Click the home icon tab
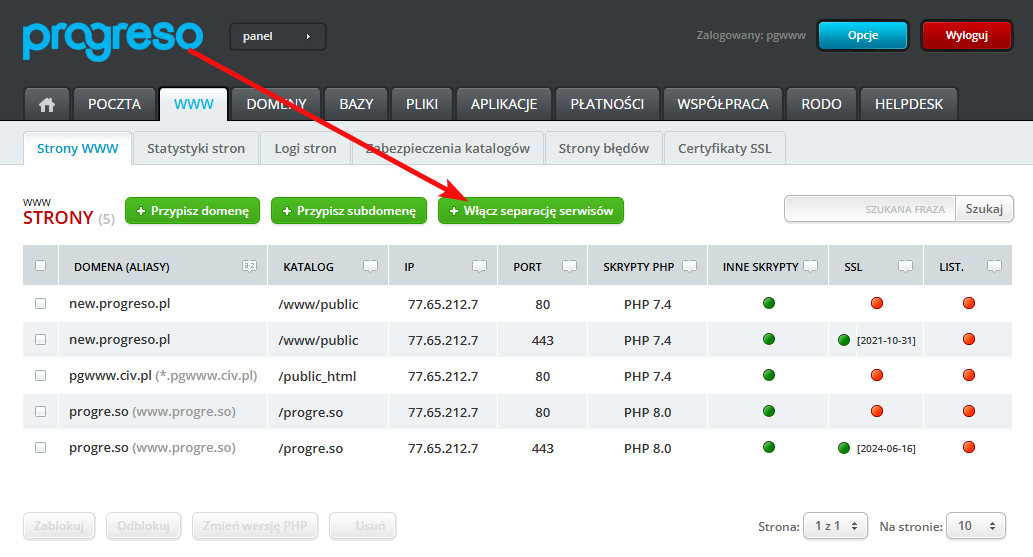Screen dimensions: 1033x557 [46, 104]
